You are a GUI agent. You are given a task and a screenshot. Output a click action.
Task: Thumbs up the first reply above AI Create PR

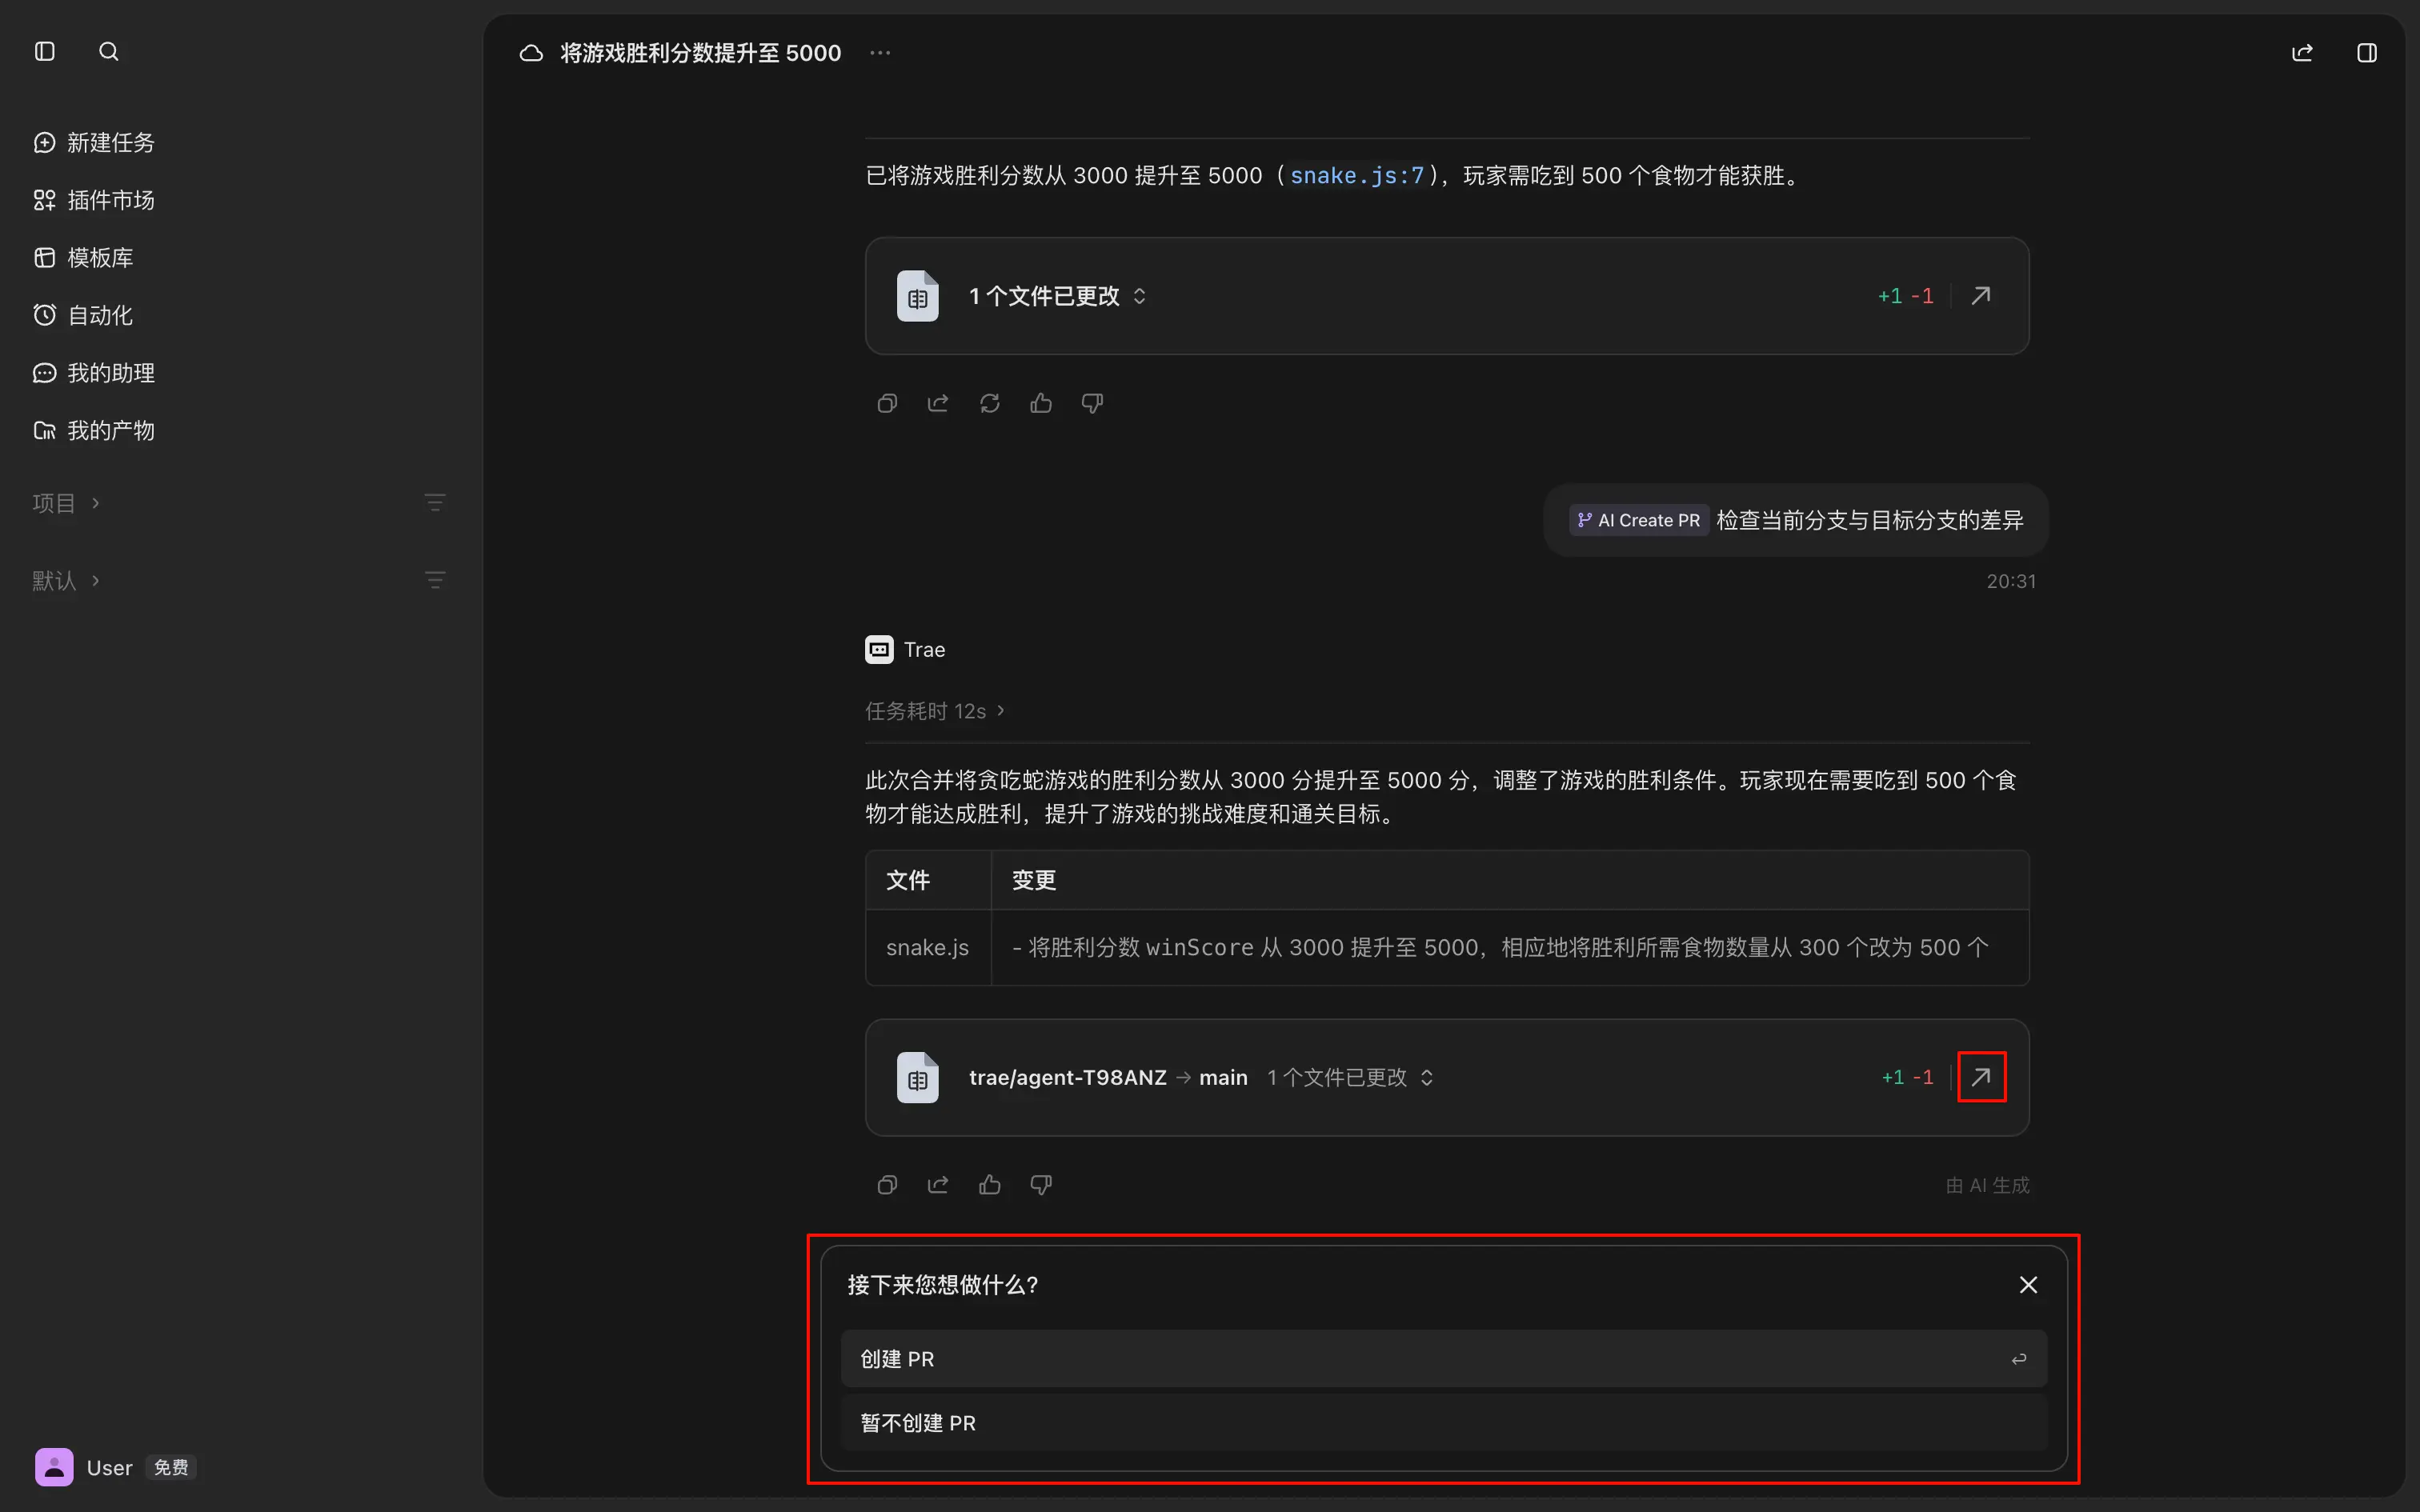tap(1041, 403)
